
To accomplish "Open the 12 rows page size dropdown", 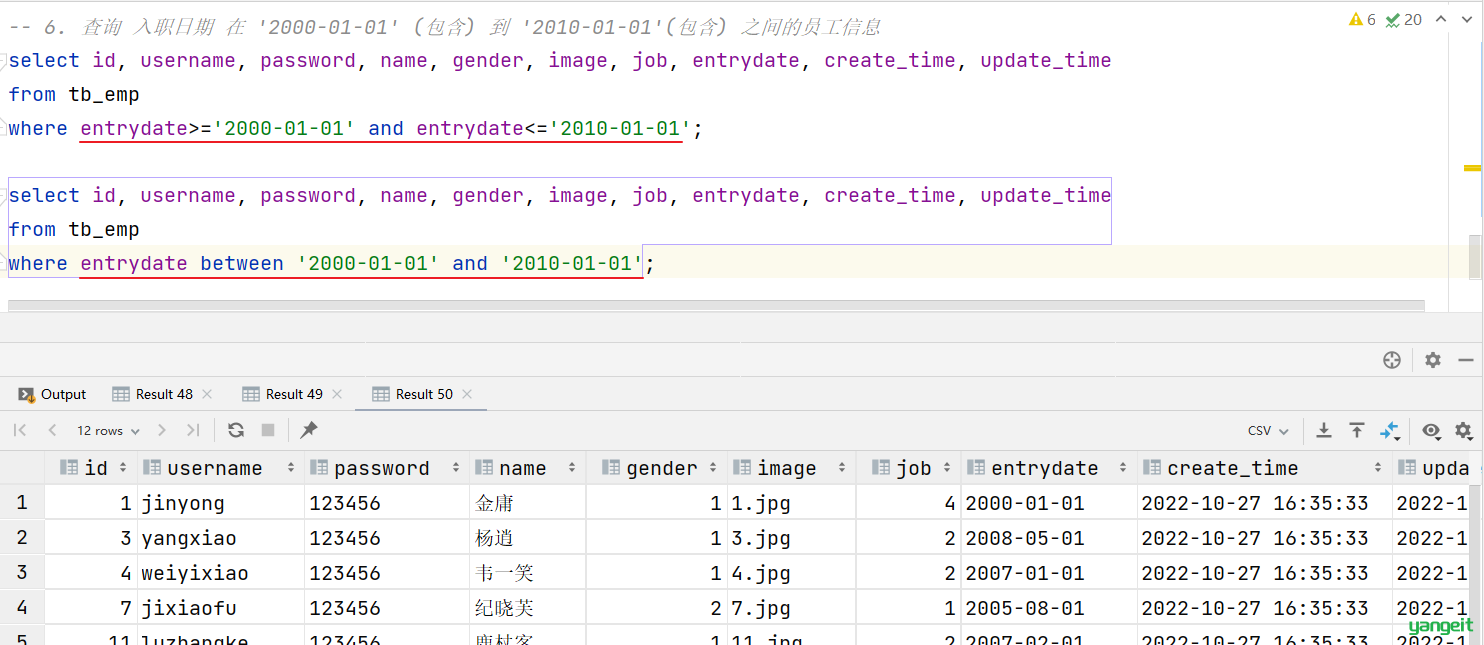I will (108, 430).
